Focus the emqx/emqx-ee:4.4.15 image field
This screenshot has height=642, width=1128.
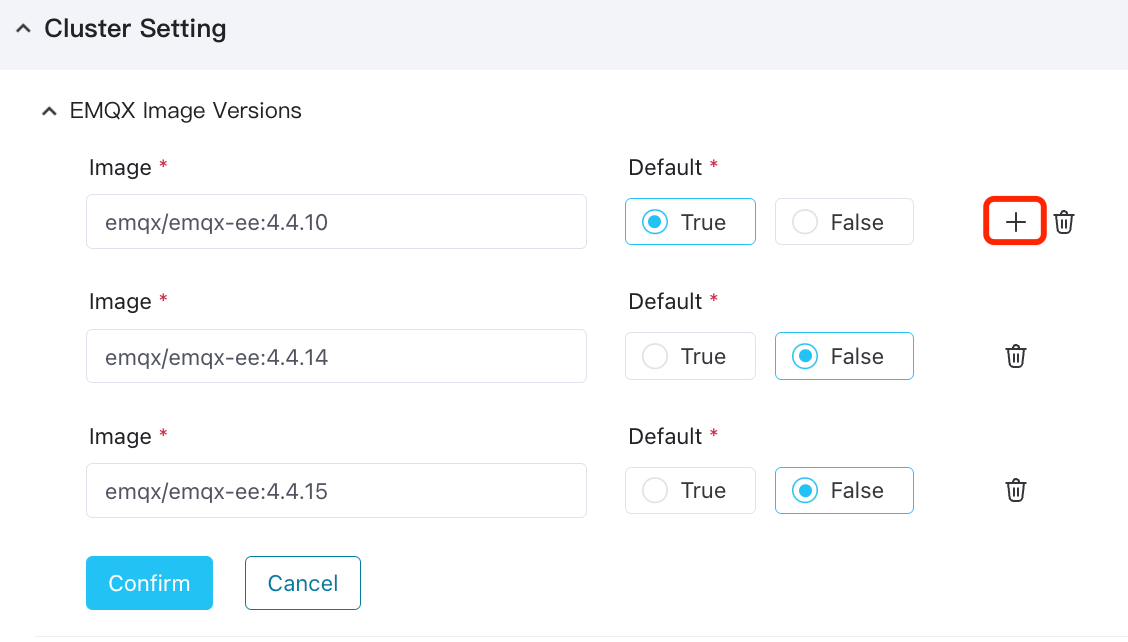click(x=336, y=490)
